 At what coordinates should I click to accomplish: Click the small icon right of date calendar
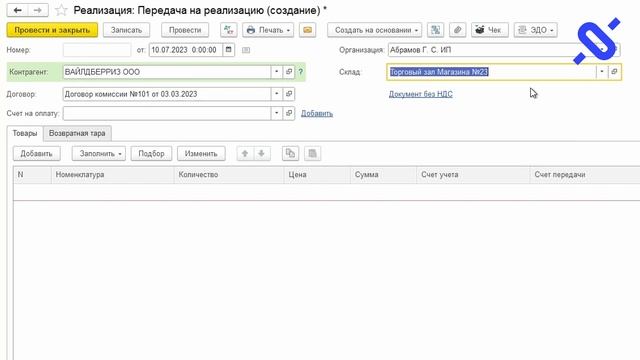point(246,50)
